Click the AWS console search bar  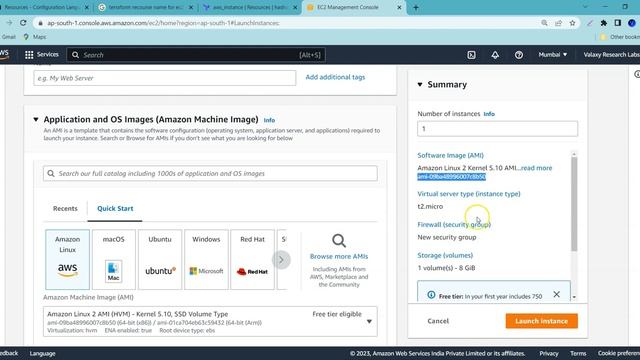click(x=196, y=55)
